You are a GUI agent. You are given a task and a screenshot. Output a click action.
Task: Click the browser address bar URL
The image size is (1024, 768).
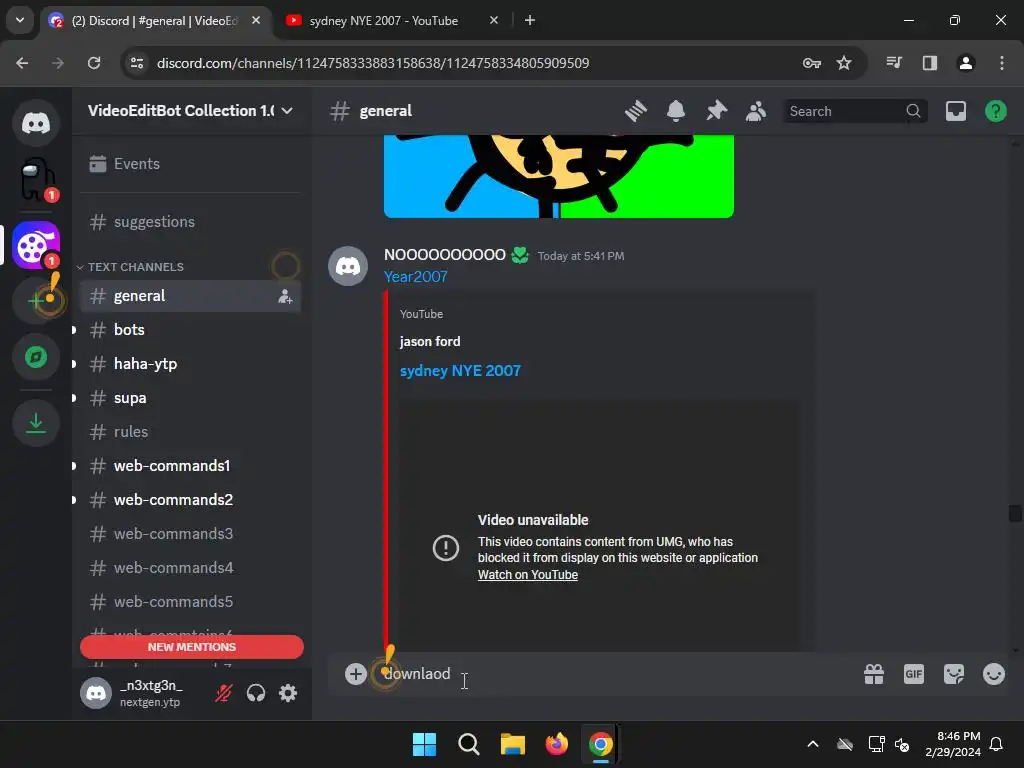pos(373,63)
